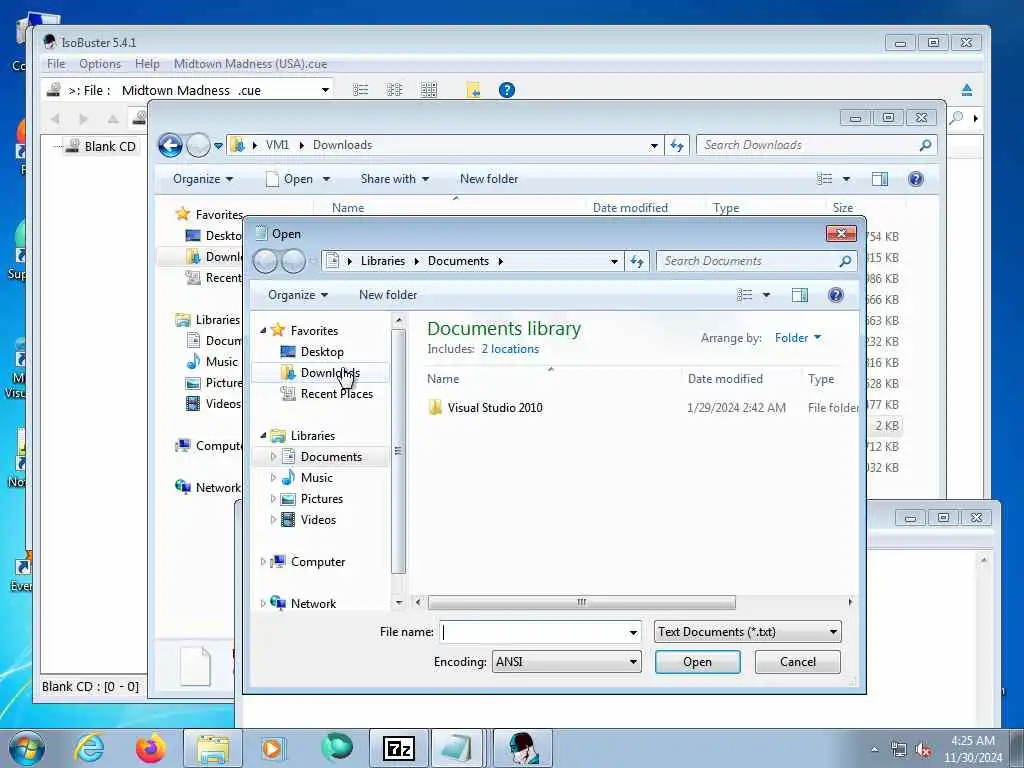Click the navigation pane vertical scrollbar
This screenshot has width=1024, height=768.
click(398, 451)
